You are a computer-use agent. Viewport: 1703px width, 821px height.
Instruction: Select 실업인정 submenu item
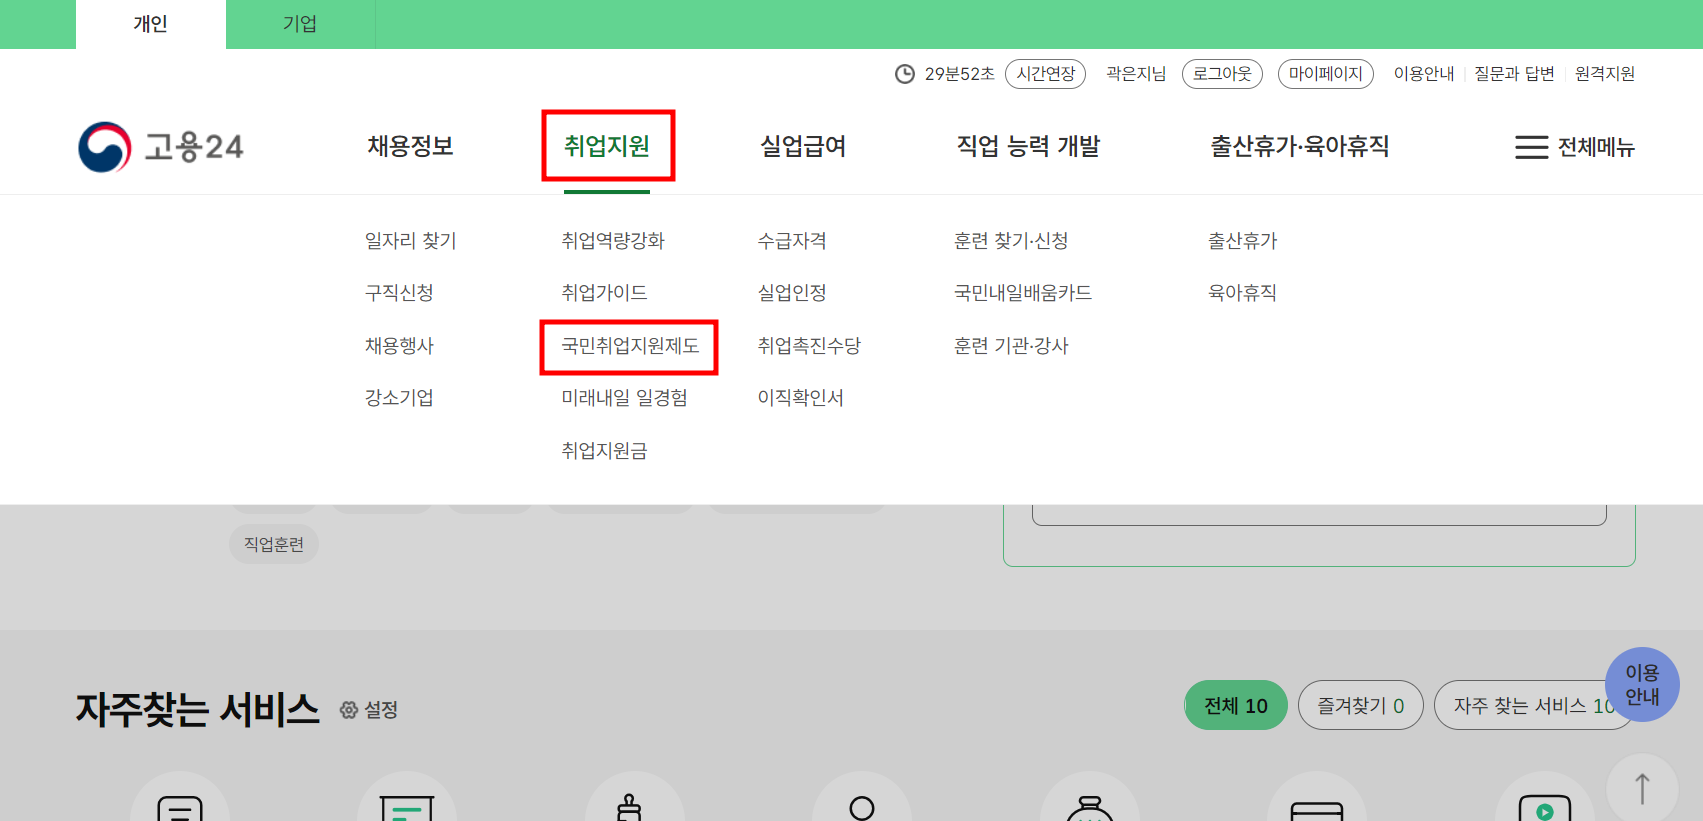792,293
